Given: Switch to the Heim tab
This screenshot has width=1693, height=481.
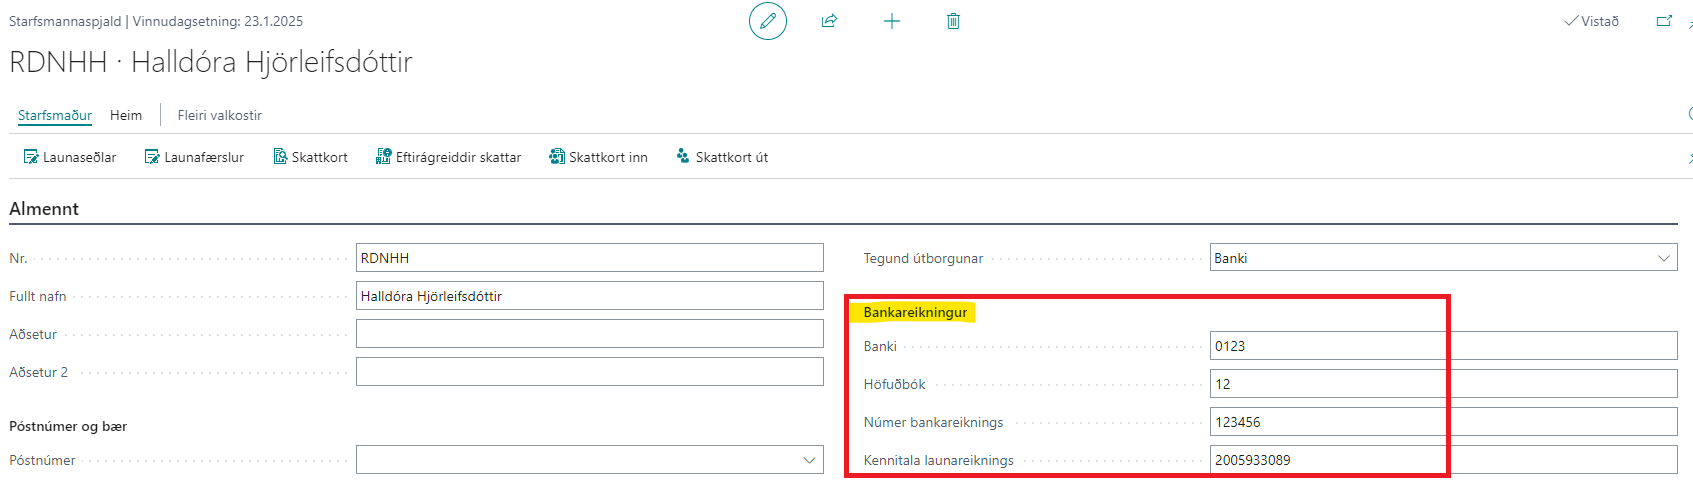Looking at the screenshot, I should (126, 115).
